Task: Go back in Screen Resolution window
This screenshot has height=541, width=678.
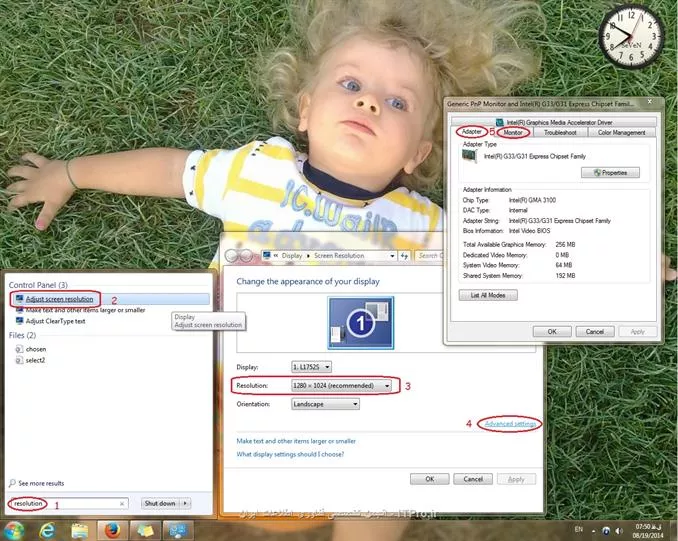Action: [232, 256]
